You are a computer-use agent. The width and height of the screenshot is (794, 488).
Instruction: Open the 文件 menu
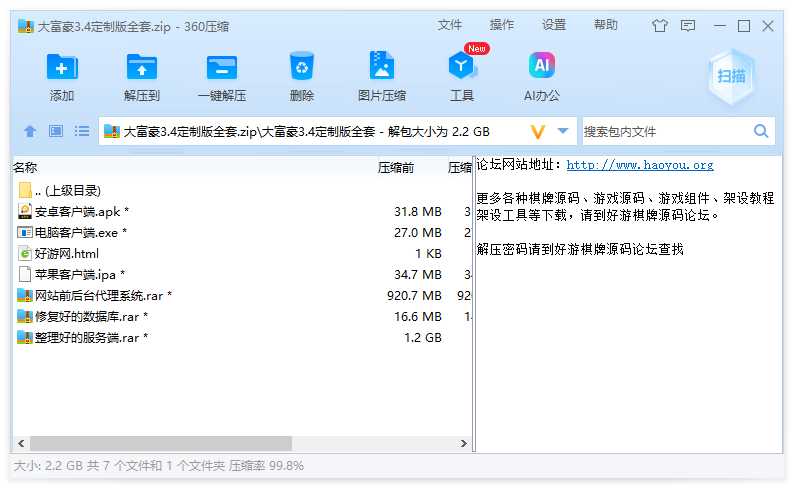pyautogui.click(x=450, y=25)
